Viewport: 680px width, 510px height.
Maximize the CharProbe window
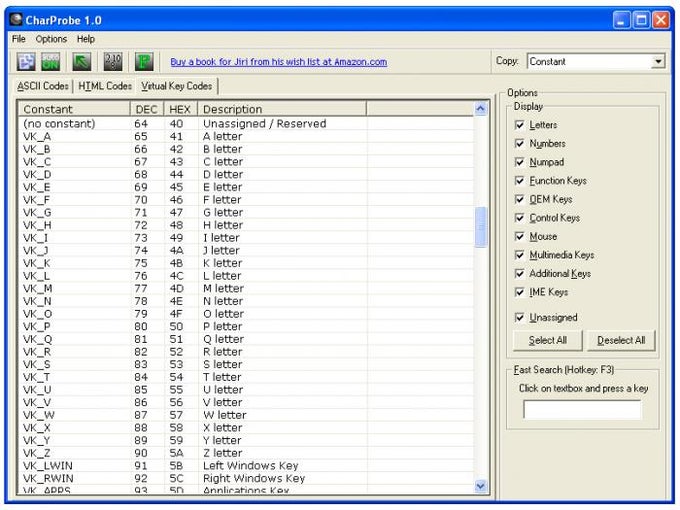[641, 20]
